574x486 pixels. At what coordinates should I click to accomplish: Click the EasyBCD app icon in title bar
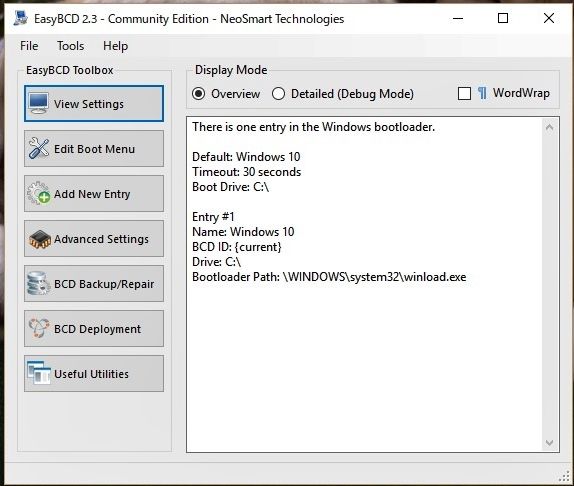click(20, 18)
